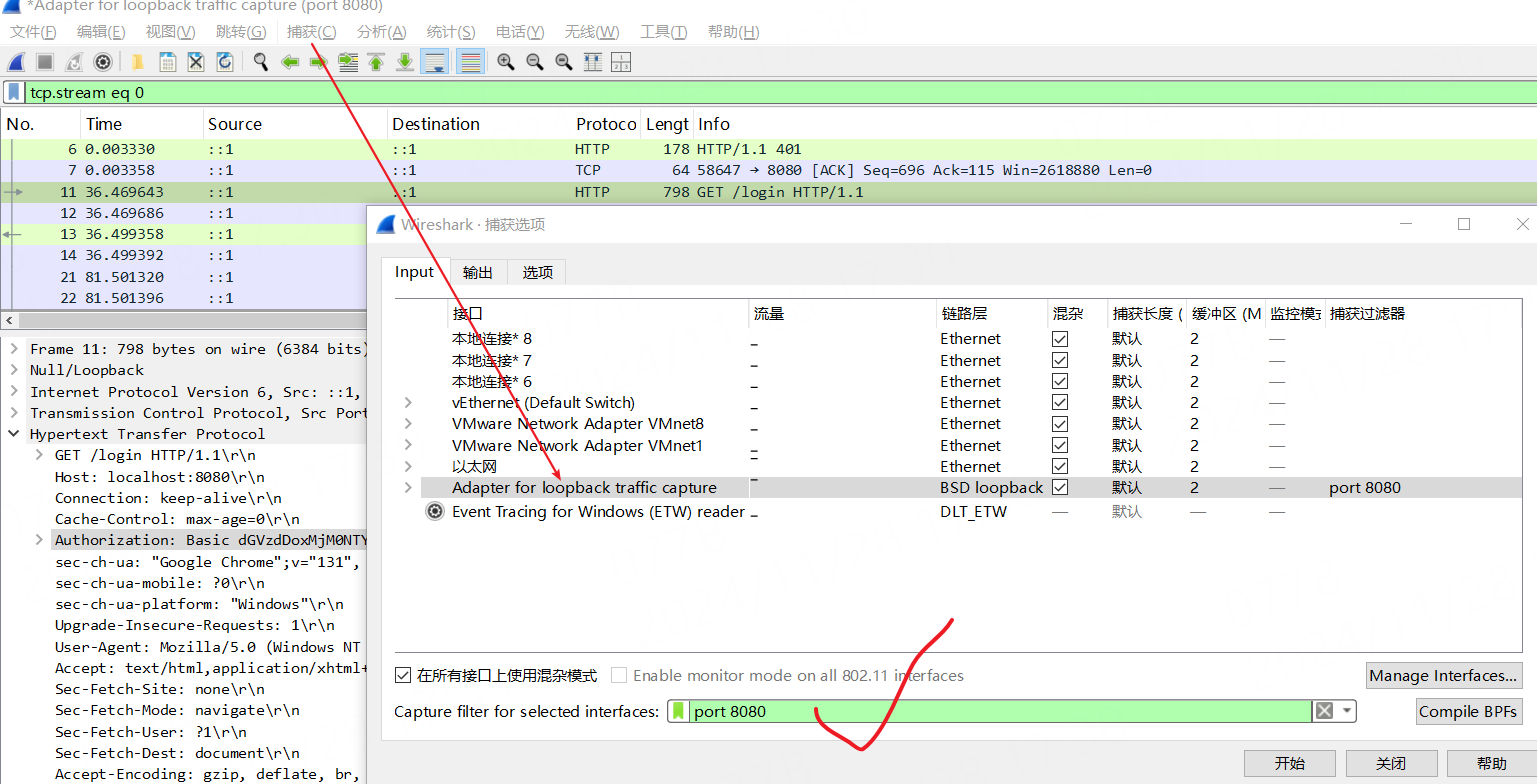Reset text to normal size icon
The image size is (1537, 784).
tap(564, 62)
